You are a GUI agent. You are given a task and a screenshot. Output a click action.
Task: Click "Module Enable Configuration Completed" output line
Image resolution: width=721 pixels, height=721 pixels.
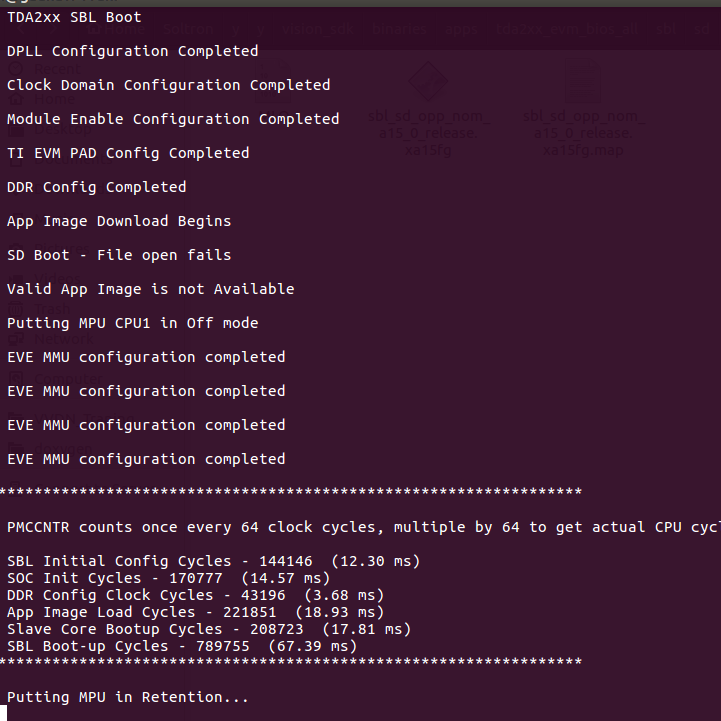(173, 119)
